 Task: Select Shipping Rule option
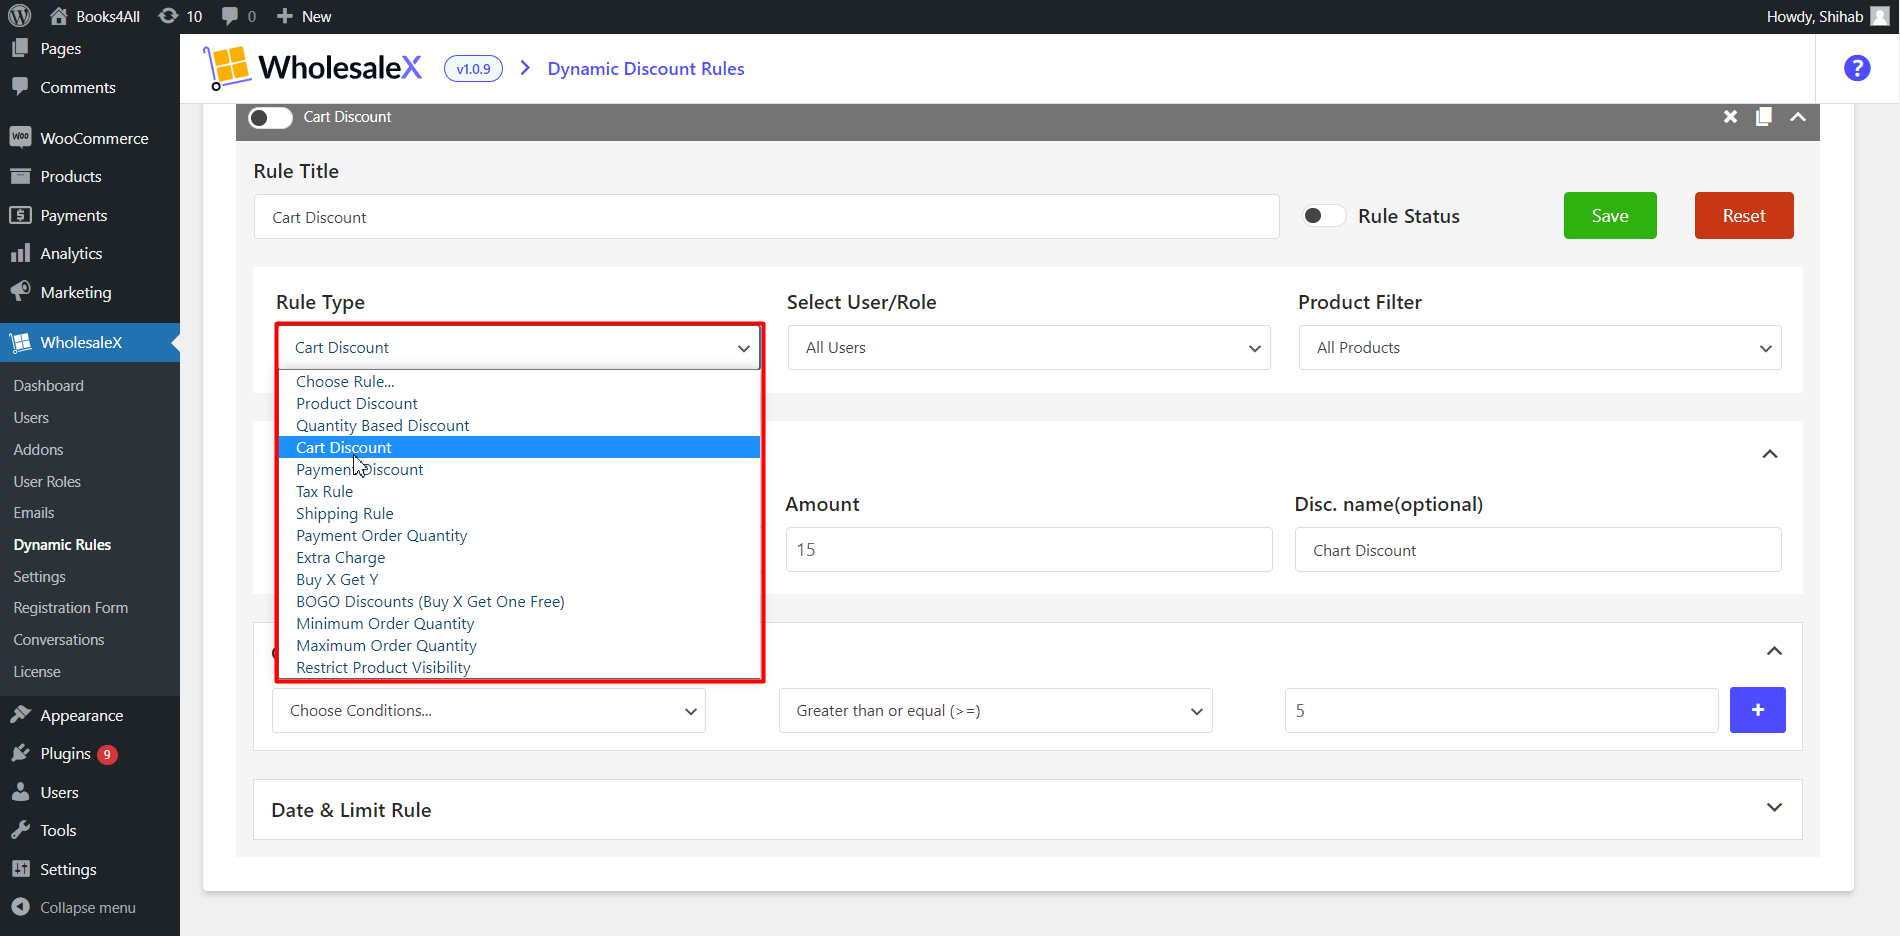tap(519, 513)
